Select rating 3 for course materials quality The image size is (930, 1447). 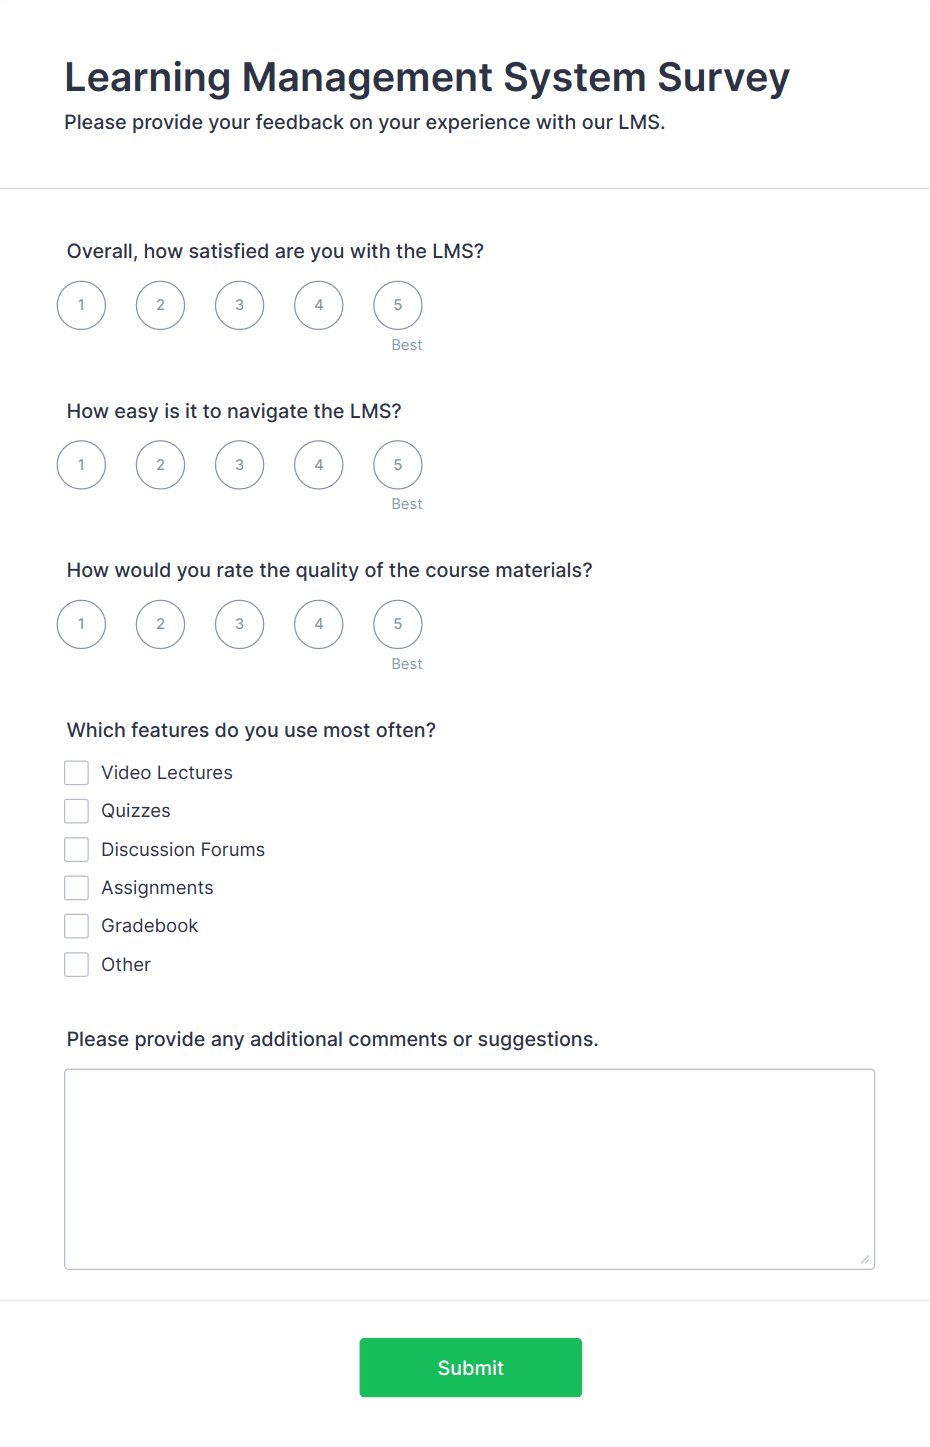point(239,624)
